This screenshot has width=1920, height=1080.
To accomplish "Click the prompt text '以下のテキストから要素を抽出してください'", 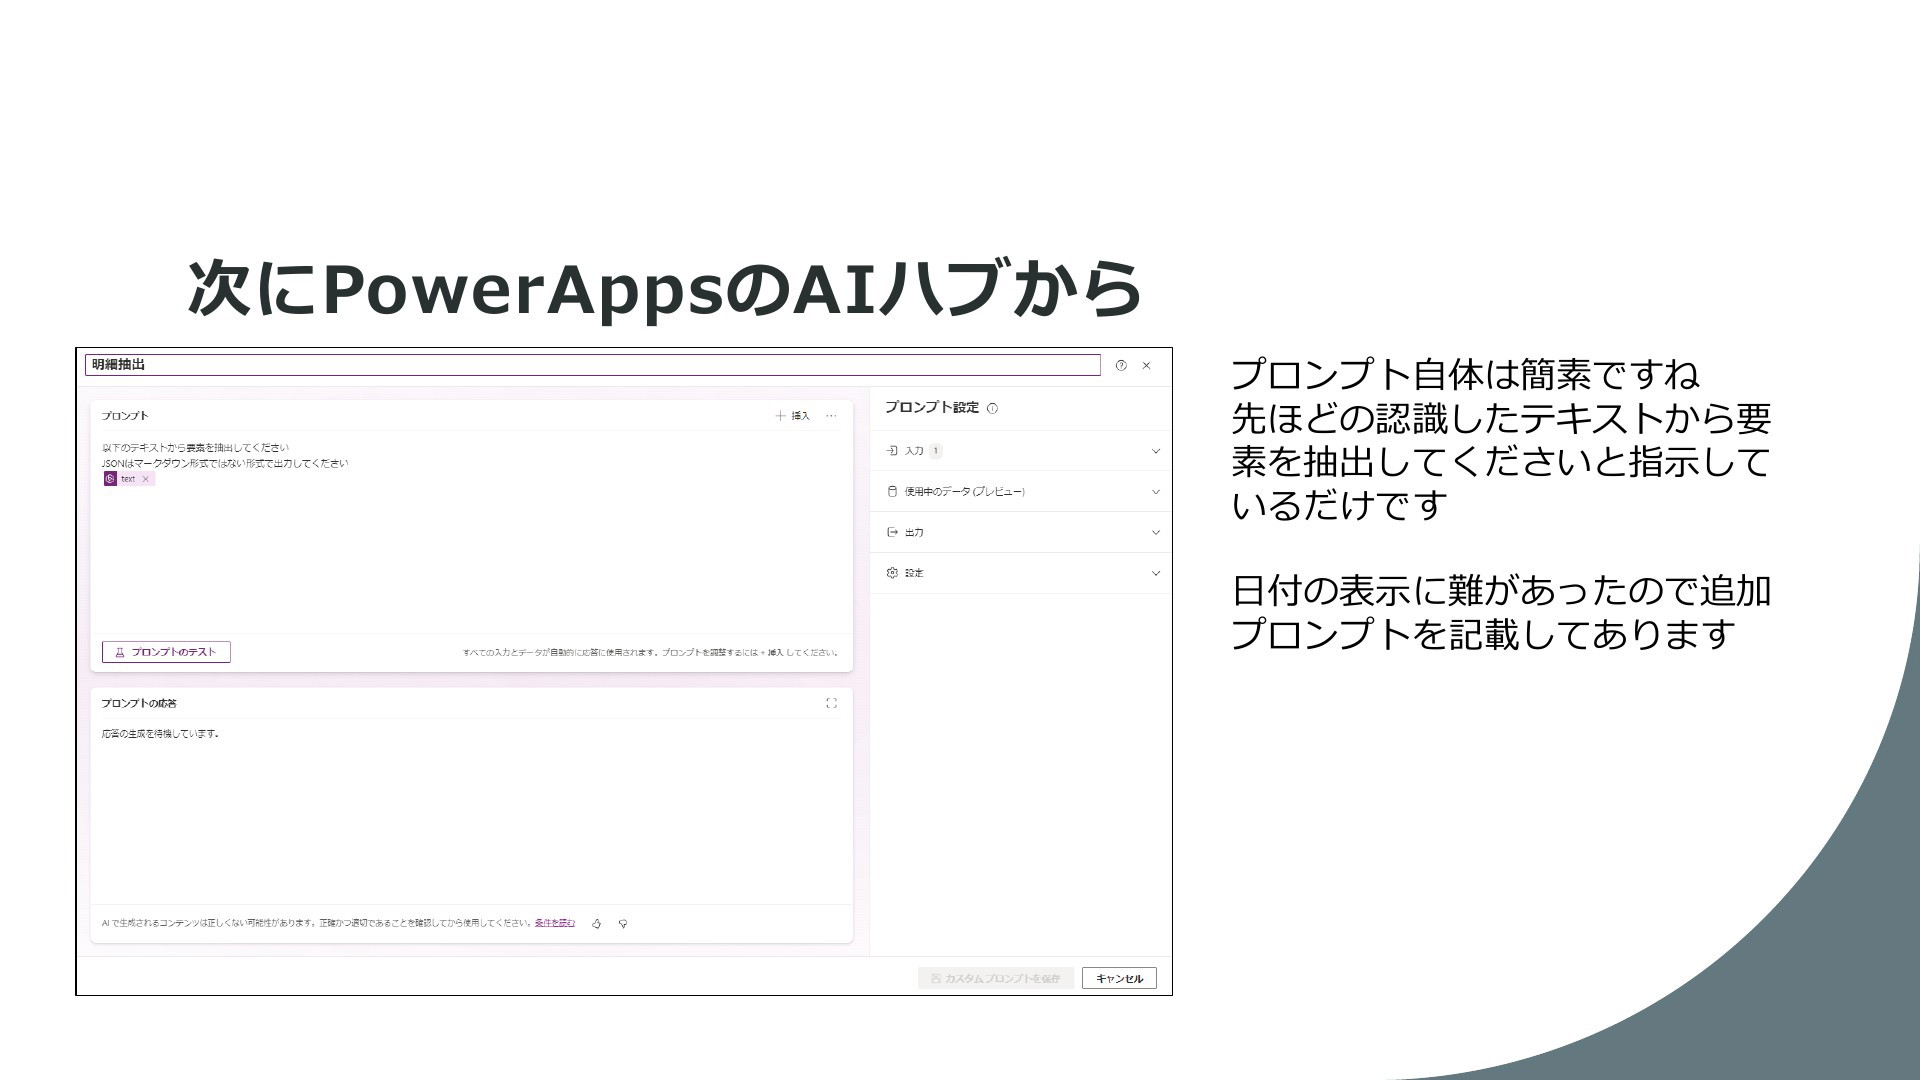I will [x=195, y=448].
